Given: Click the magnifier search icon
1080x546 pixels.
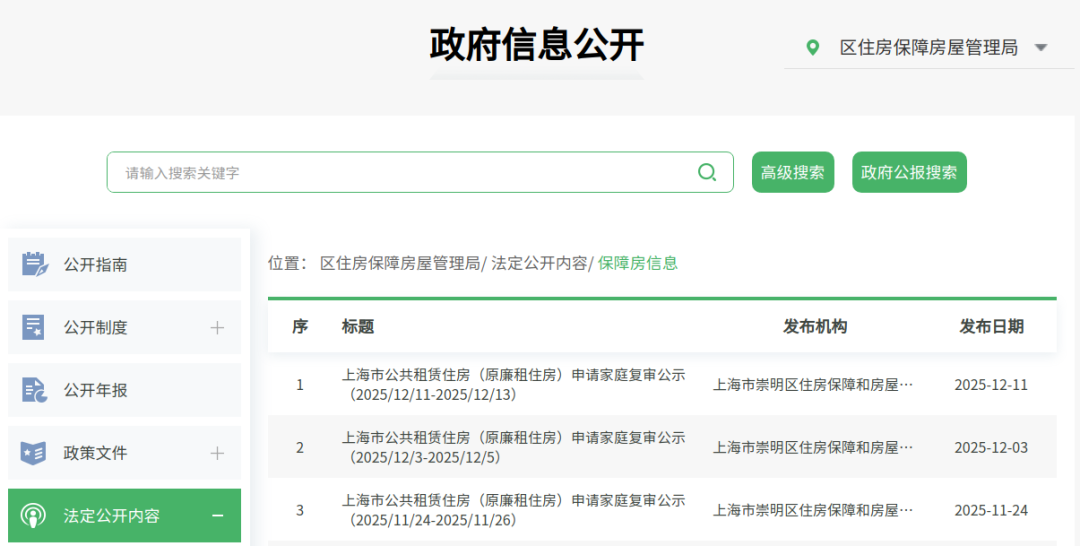Looking at the screenshot, I should pyautogui.click(x=707, y=172).
